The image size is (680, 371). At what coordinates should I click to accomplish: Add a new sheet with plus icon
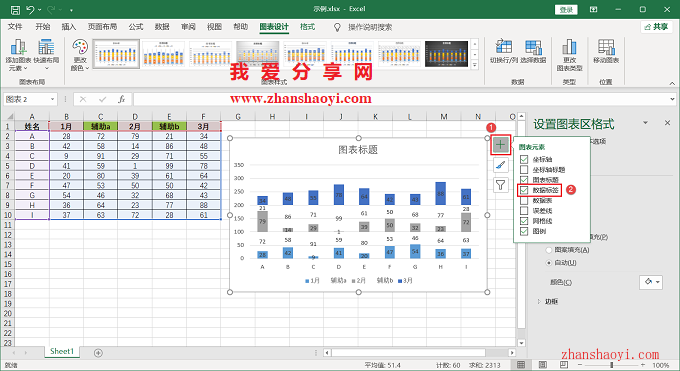[x=98, y=353]
